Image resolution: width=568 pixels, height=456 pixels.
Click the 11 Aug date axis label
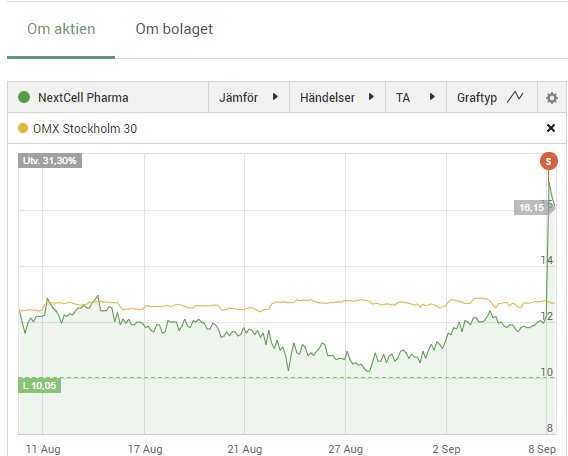pyautogui.click(x=43, y=449)
